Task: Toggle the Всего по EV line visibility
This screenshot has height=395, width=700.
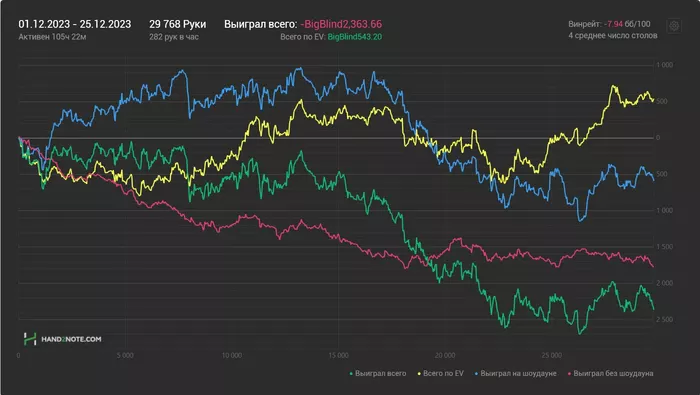Action: coord(443,374)
